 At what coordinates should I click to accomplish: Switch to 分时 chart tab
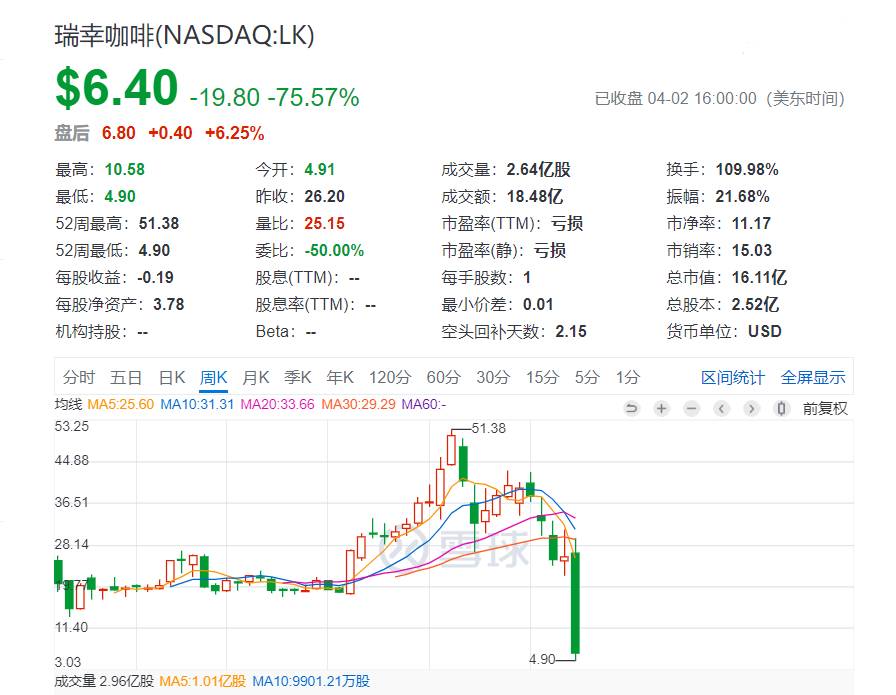pos(78,377)
